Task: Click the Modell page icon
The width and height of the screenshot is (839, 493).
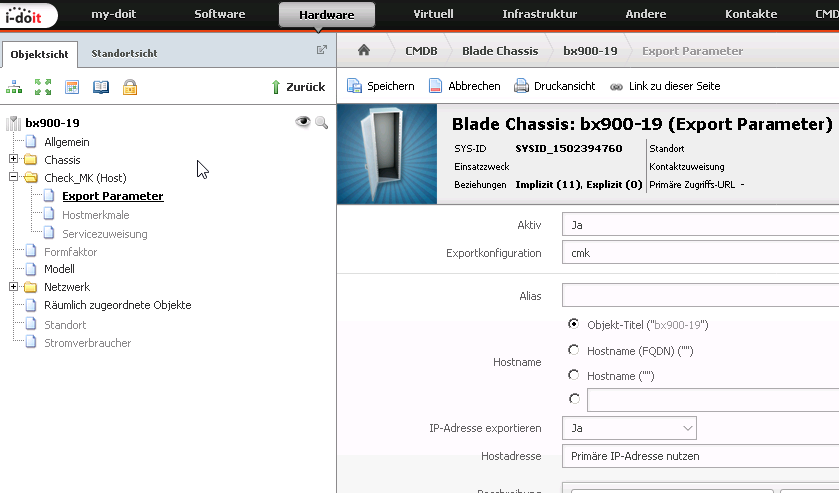Action: [x=31, y=269]
